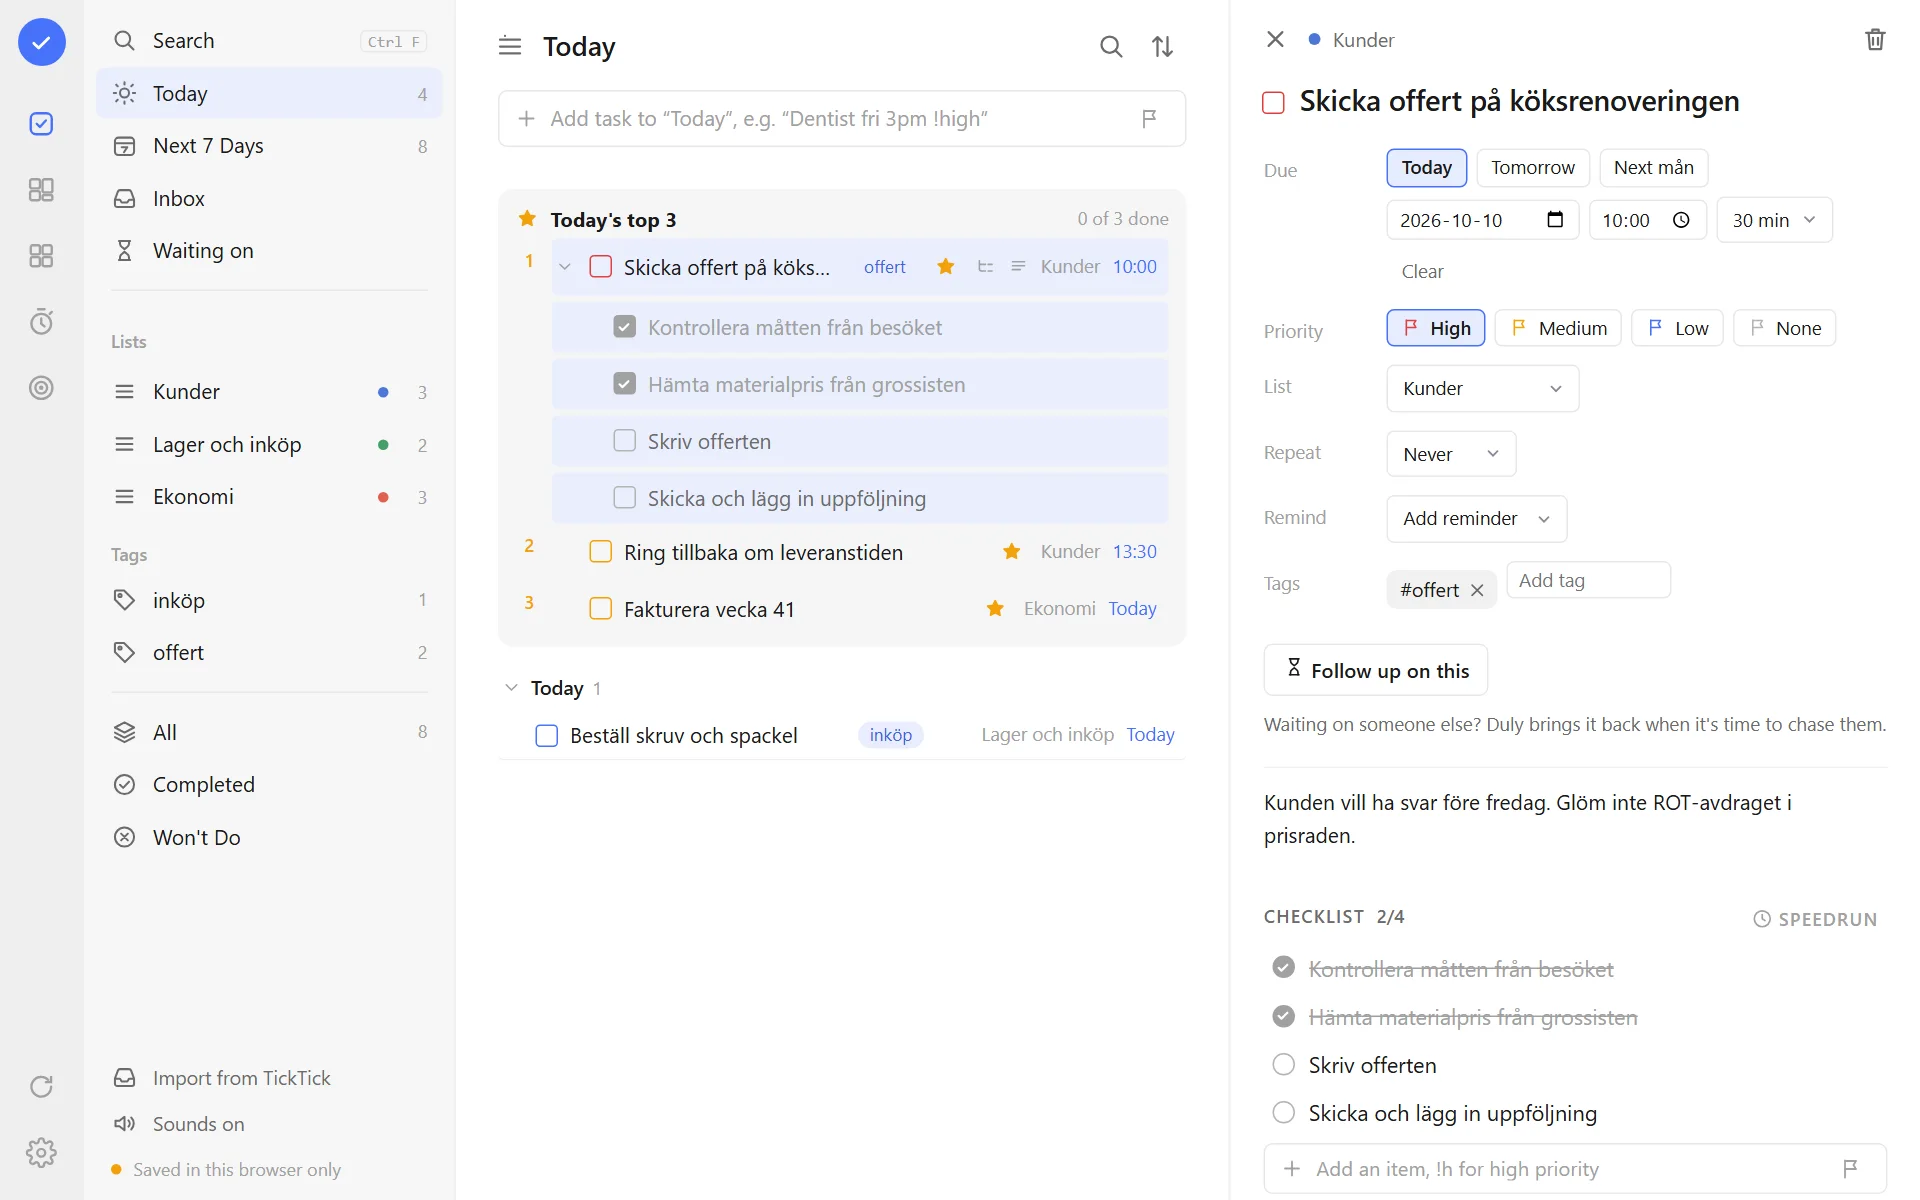The image size is (1920, 1200).
Task: Click Import from TickTick
Action: point(222,1078)
